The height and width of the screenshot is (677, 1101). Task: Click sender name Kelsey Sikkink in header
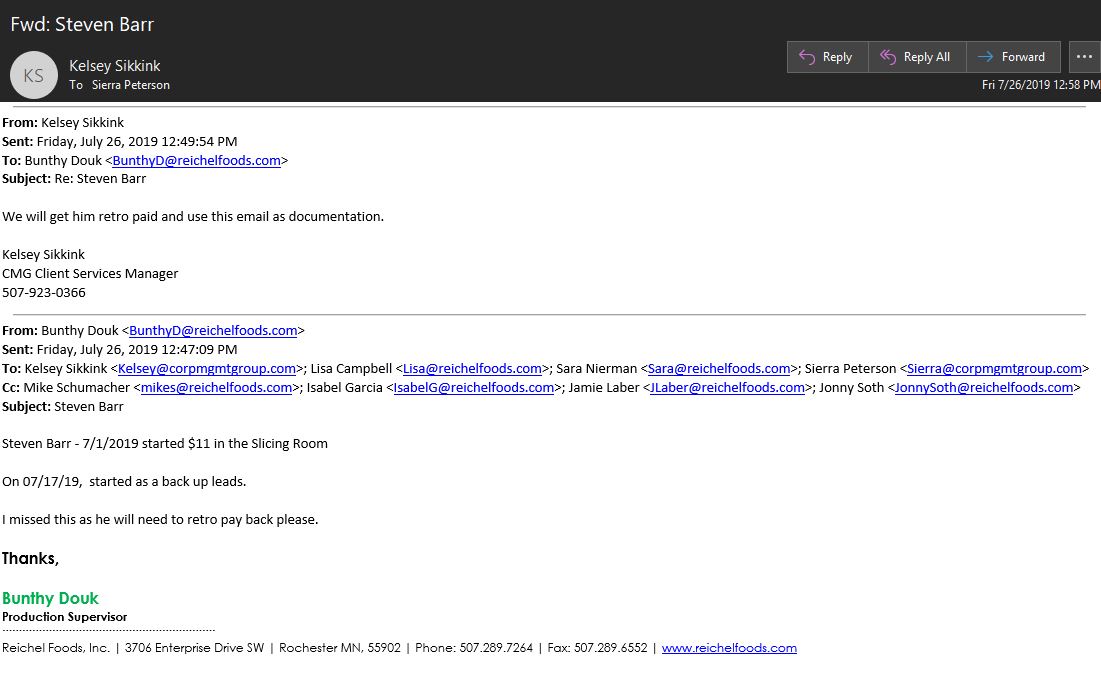click(x=115, y=66)
